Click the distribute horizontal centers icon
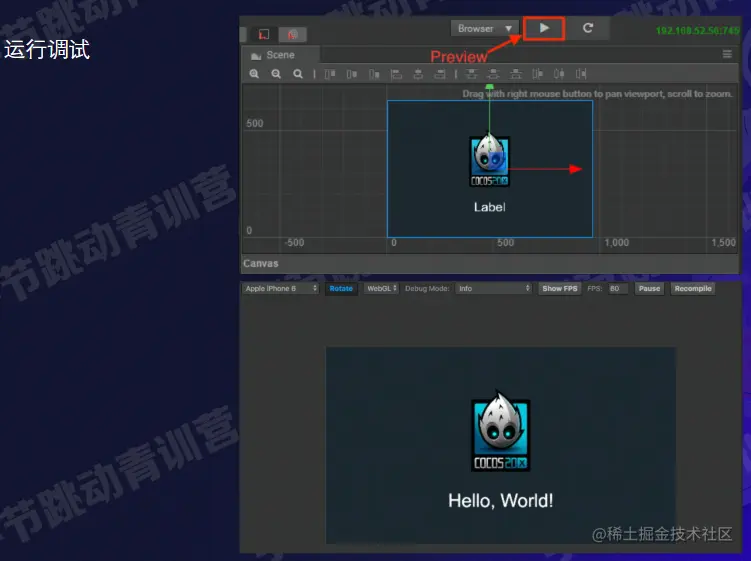The image size is (751, 561). [x=559, y=74]
